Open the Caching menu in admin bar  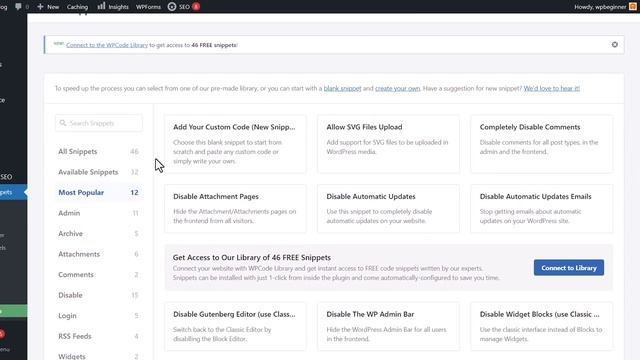77,7
